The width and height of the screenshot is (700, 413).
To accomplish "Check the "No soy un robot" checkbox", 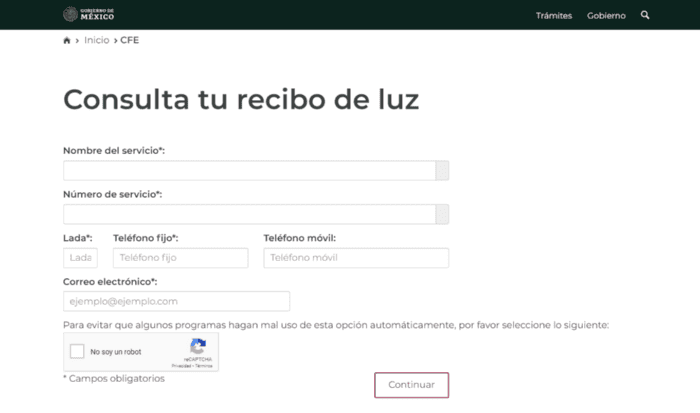I will point(77,352).
